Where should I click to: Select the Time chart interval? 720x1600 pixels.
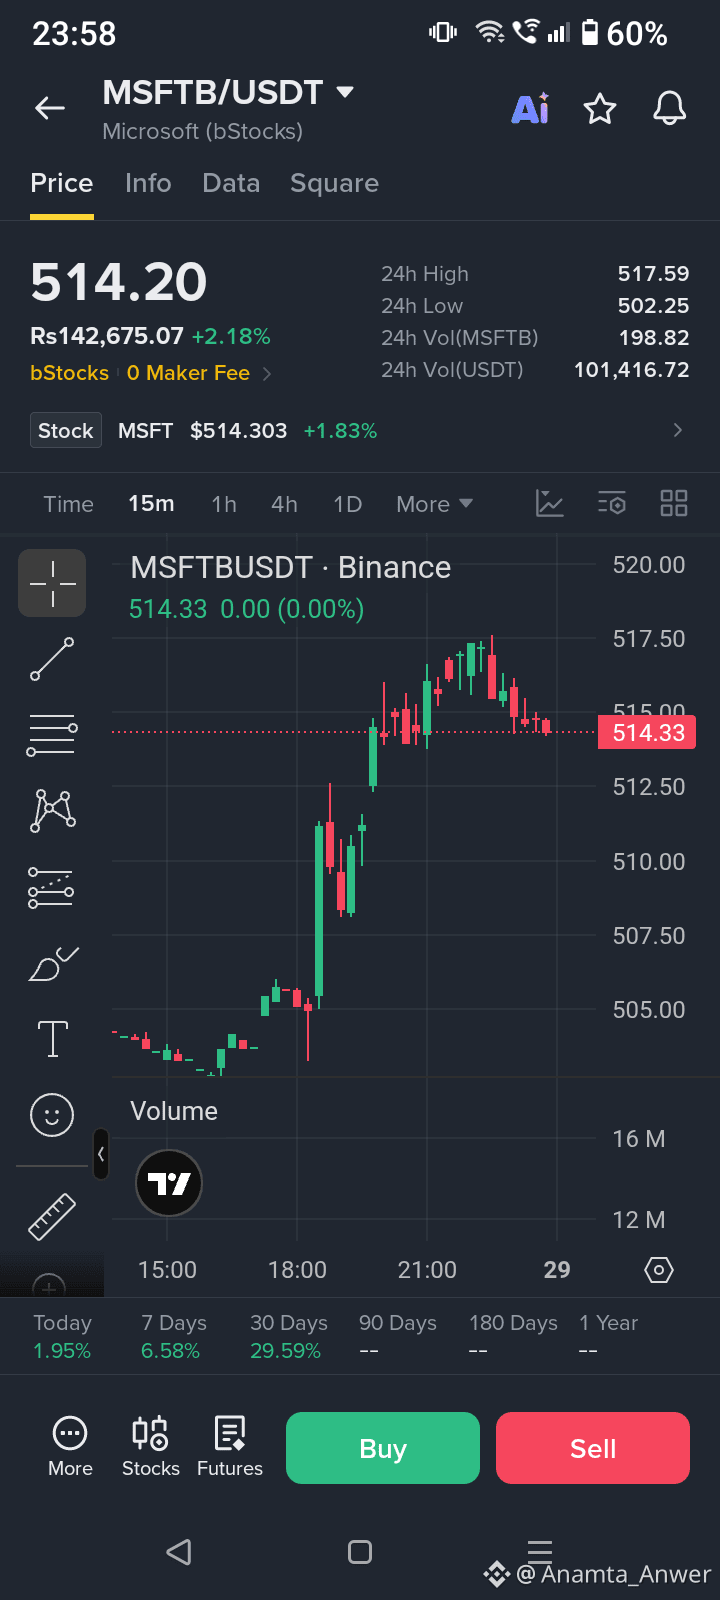(68, 504)
